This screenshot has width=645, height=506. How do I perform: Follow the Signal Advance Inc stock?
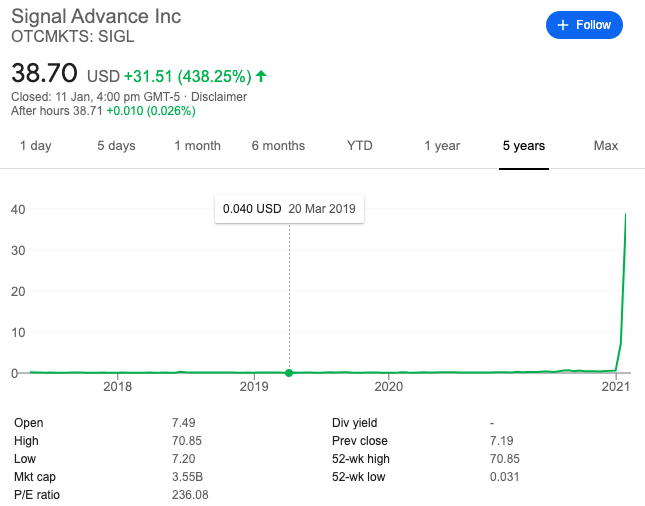[x=584, y=25]
